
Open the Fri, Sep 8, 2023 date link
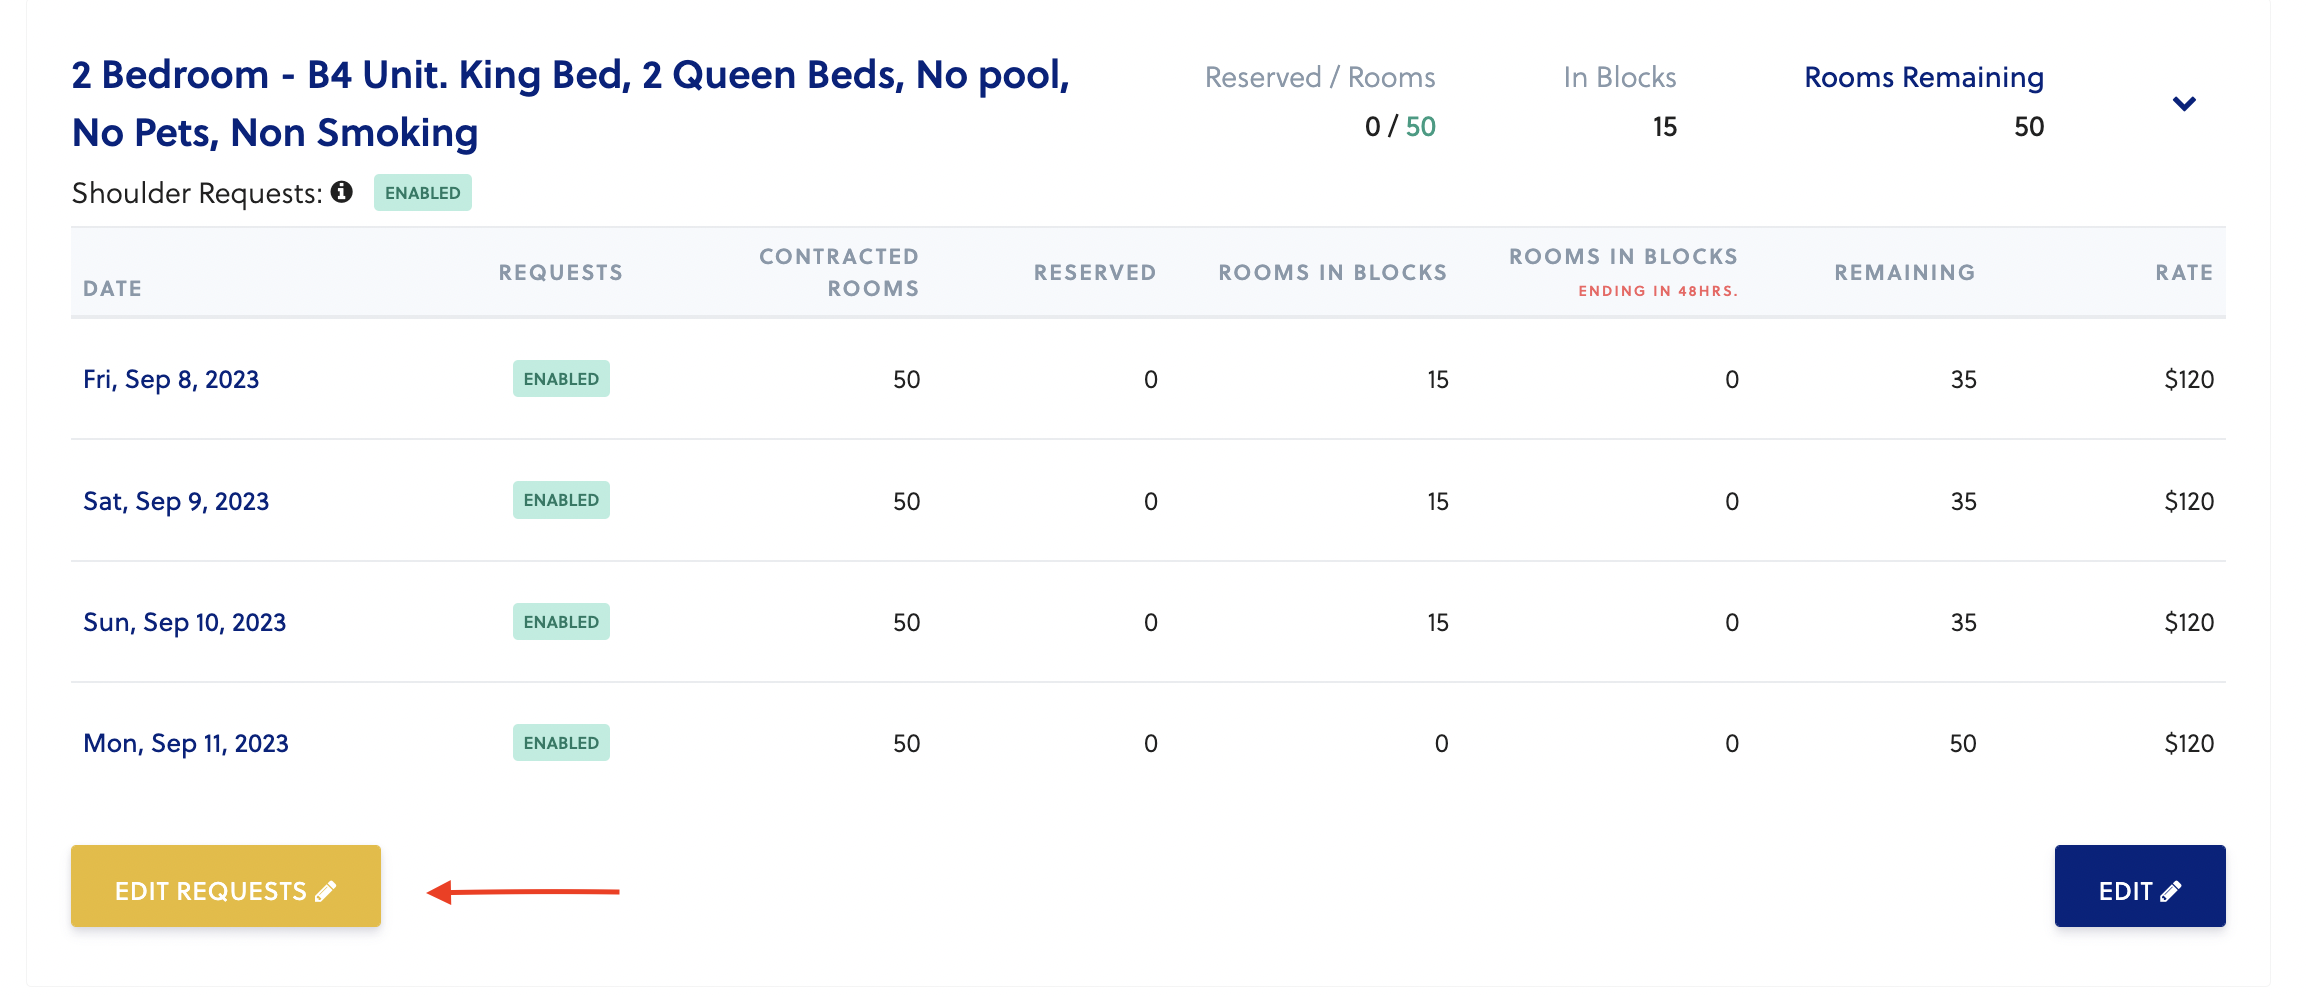[171, 380]
